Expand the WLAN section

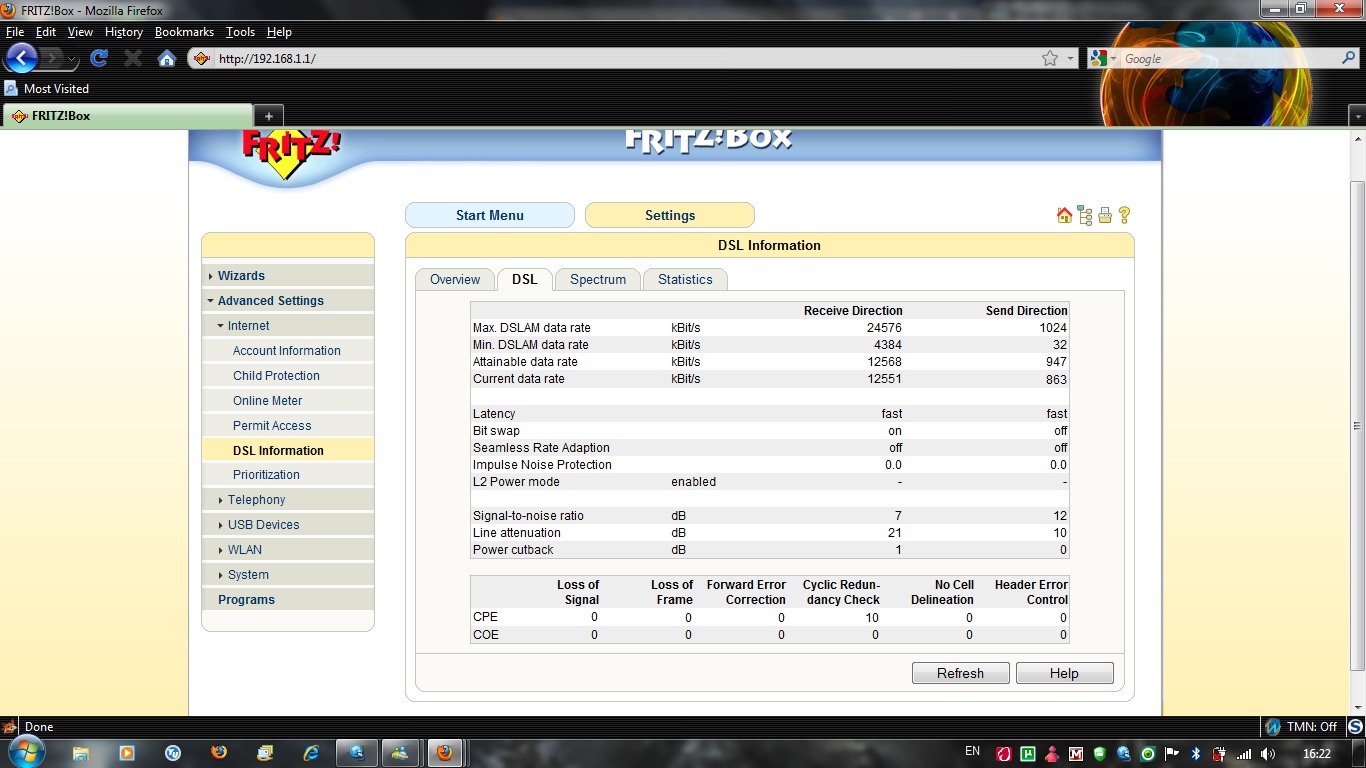click(x=288, y=550)
